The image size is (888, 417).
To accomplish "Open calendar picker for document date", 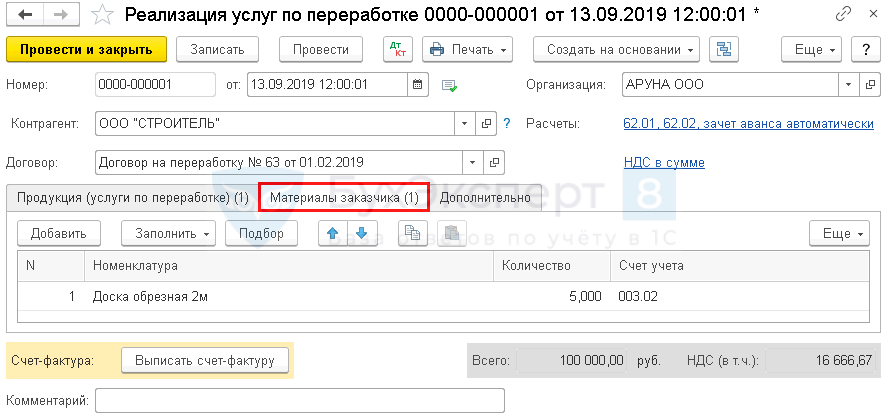I will coord(417,84).
